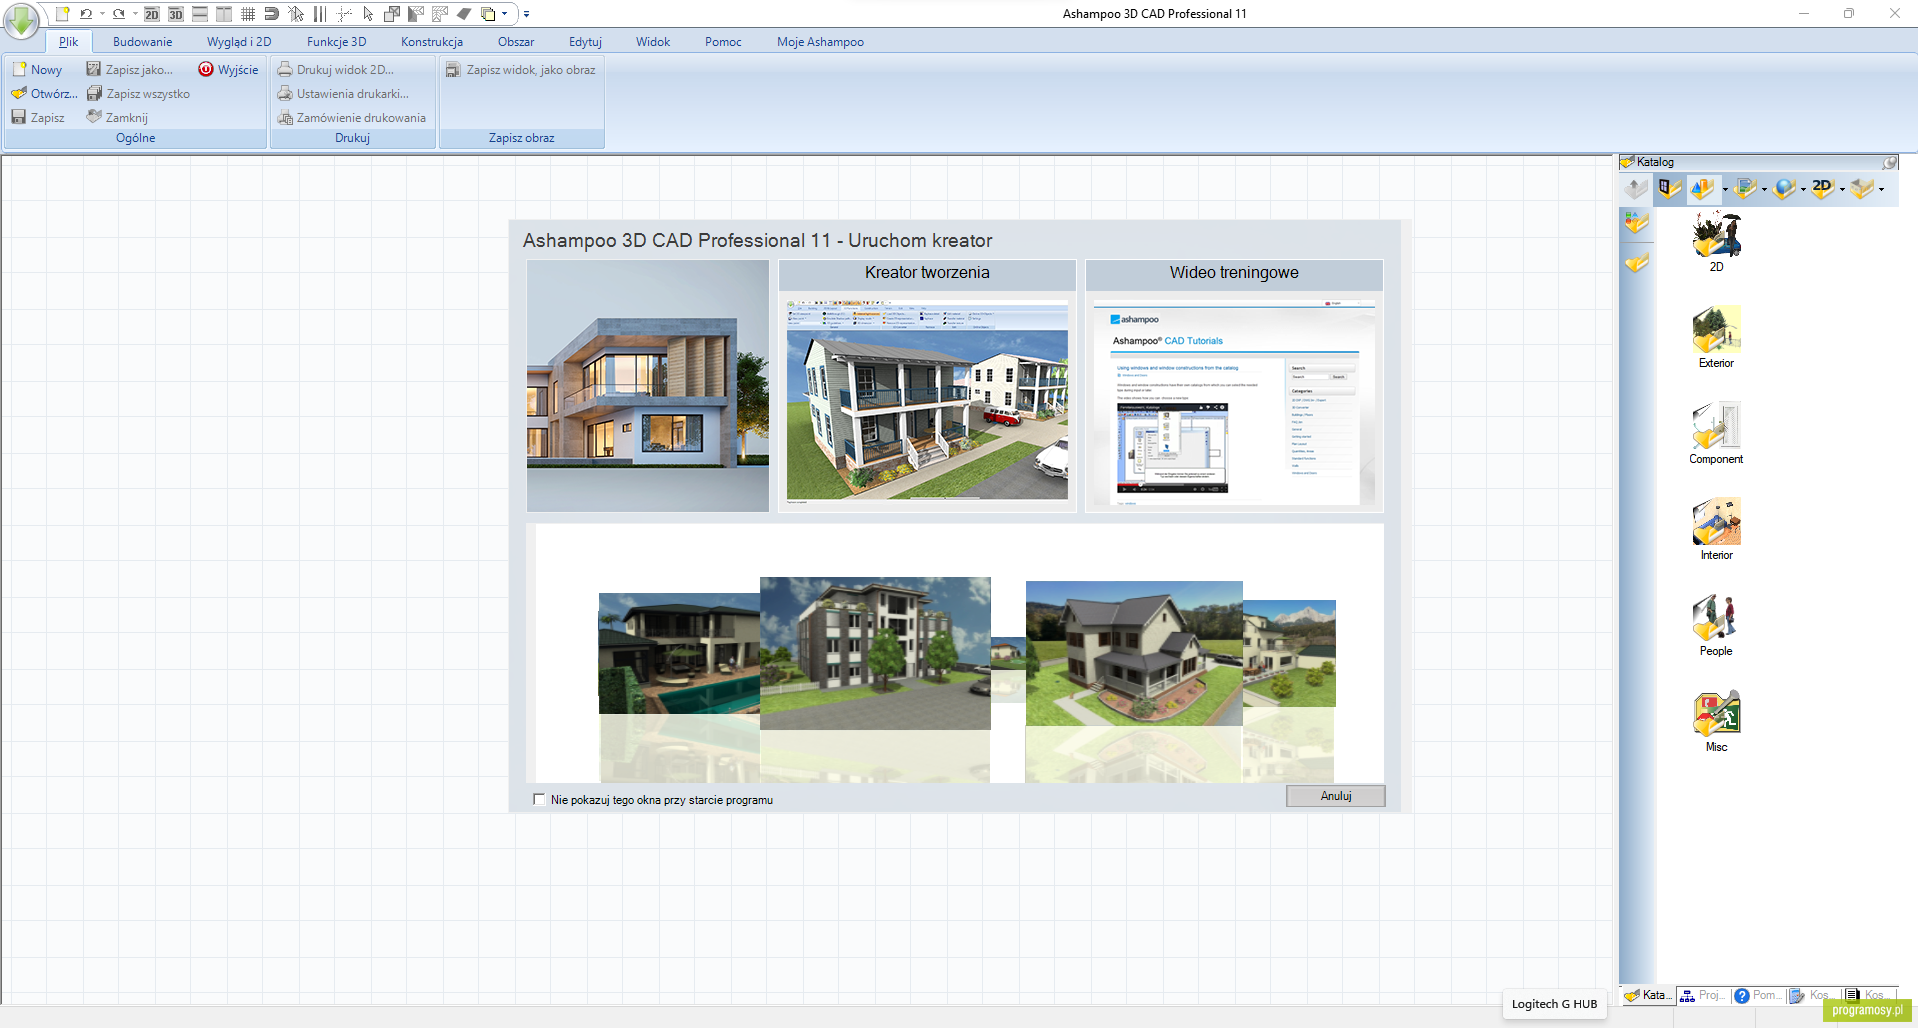Viewport: 1918px width, 1028px height.
Task: Open the Konstrukcja ribbon tab
Action: tap(432, 42)
